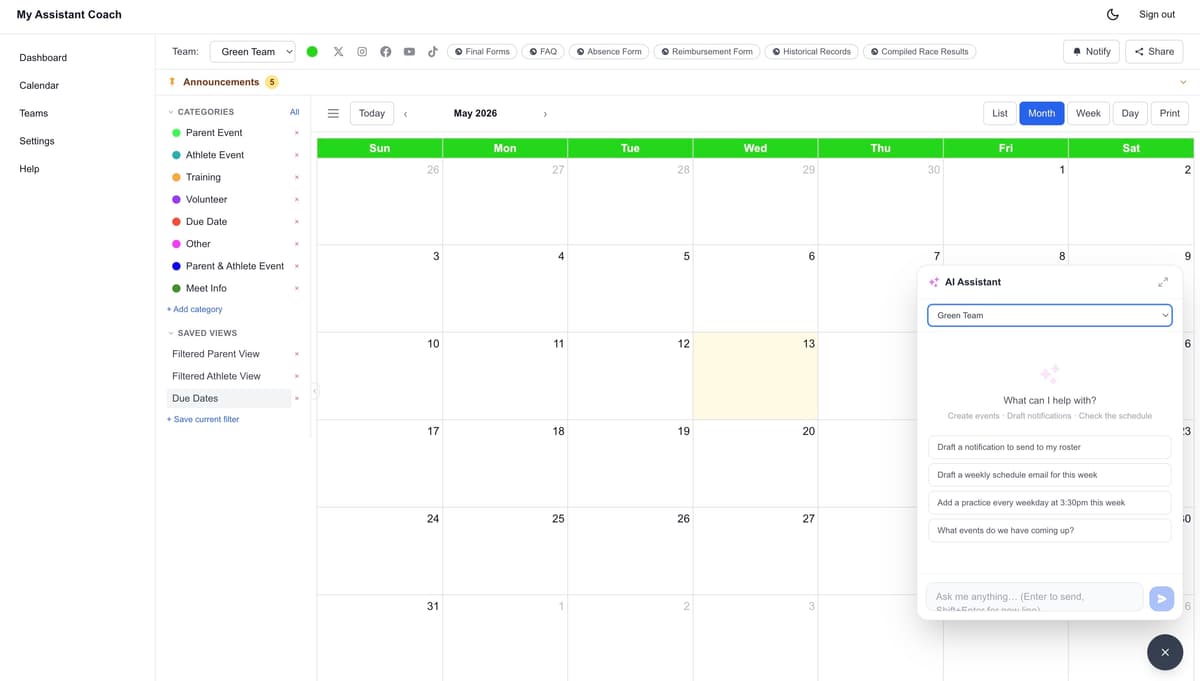The height and width of the screenshot is (681, 1200).
Task: Select all categories with All link
Action: 294,112
